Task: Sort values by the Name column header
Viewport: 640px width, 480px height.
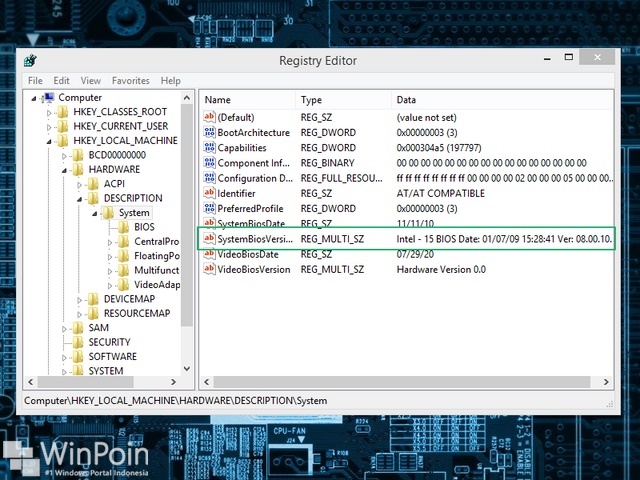Action: click(248, 100)
